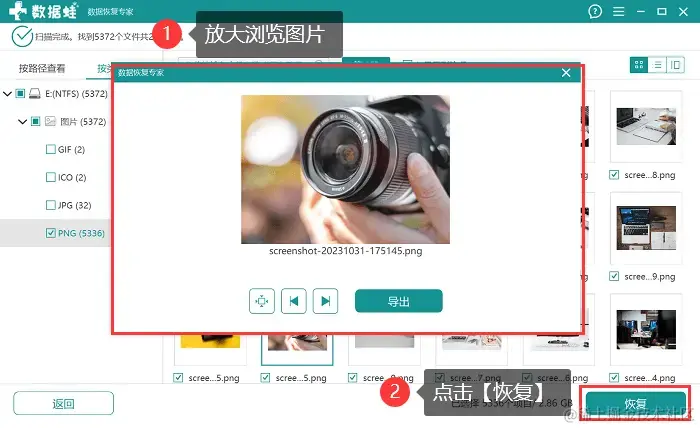
Task: Select the scree...9.png laptop thumbnail
Action: click(x=646, y=228)
